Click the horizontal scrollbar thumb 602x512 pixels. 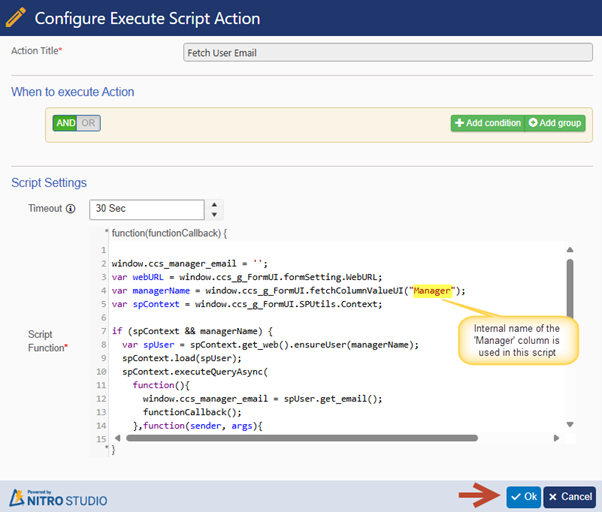[x=302, y=438]
